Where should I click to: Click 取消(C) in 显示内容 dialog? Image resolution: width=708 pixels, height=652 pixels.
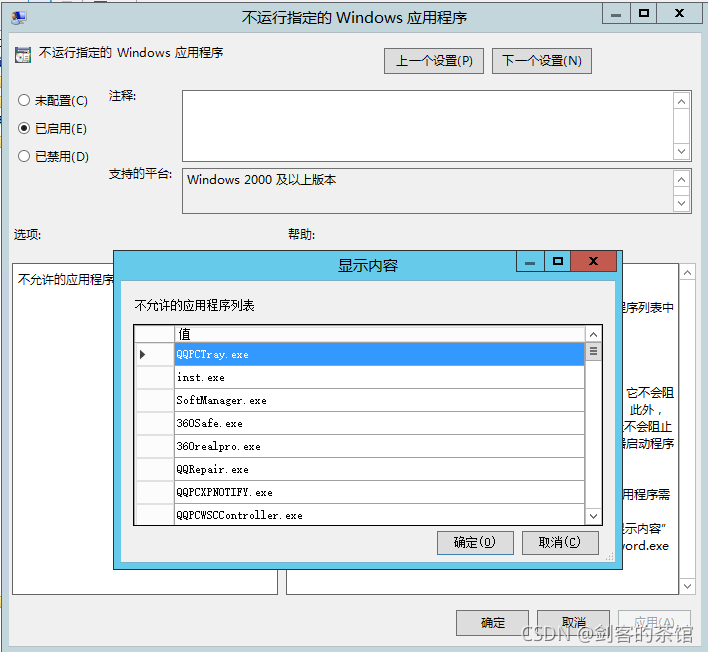[560, 542]
